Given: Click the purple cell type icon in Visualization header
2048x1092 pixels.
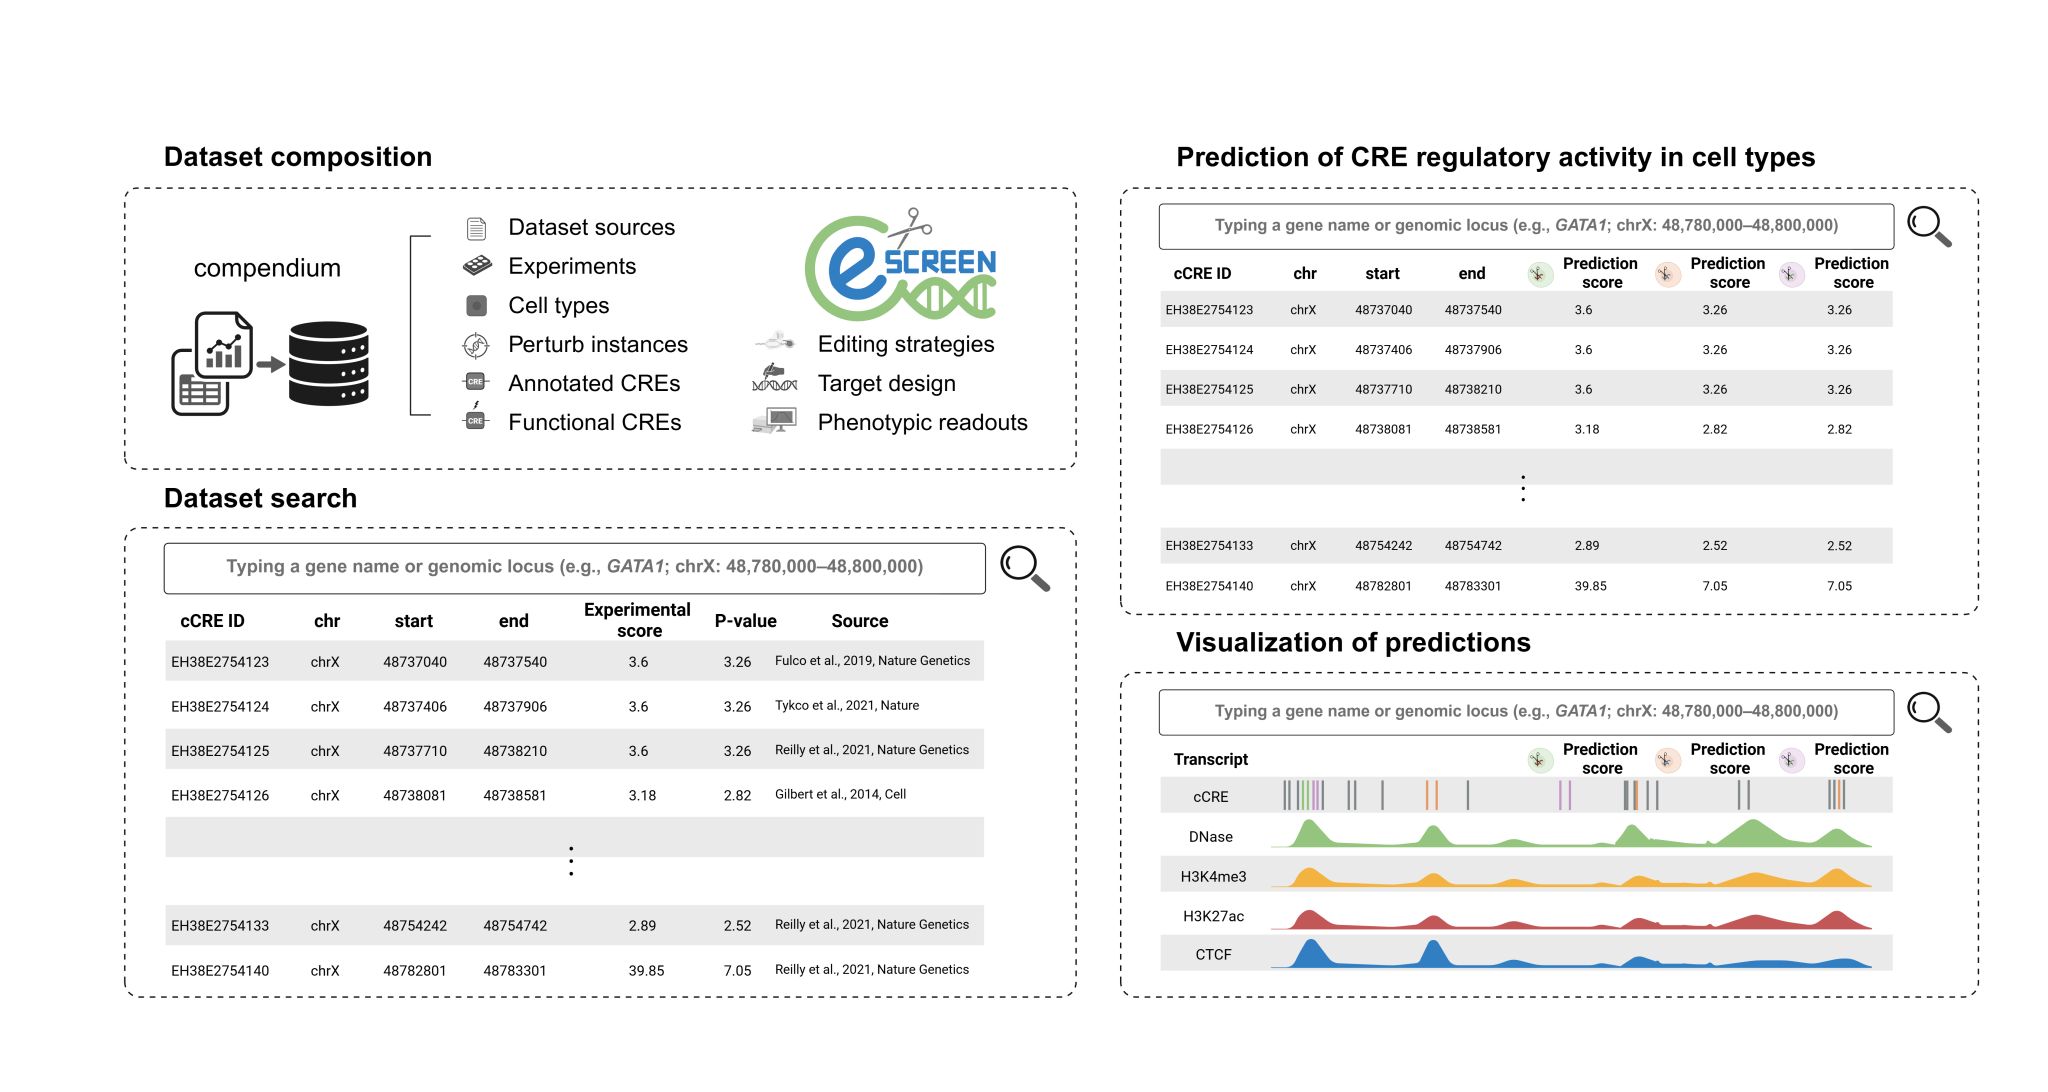Looking at the screenshot, I should point(1790,760).
